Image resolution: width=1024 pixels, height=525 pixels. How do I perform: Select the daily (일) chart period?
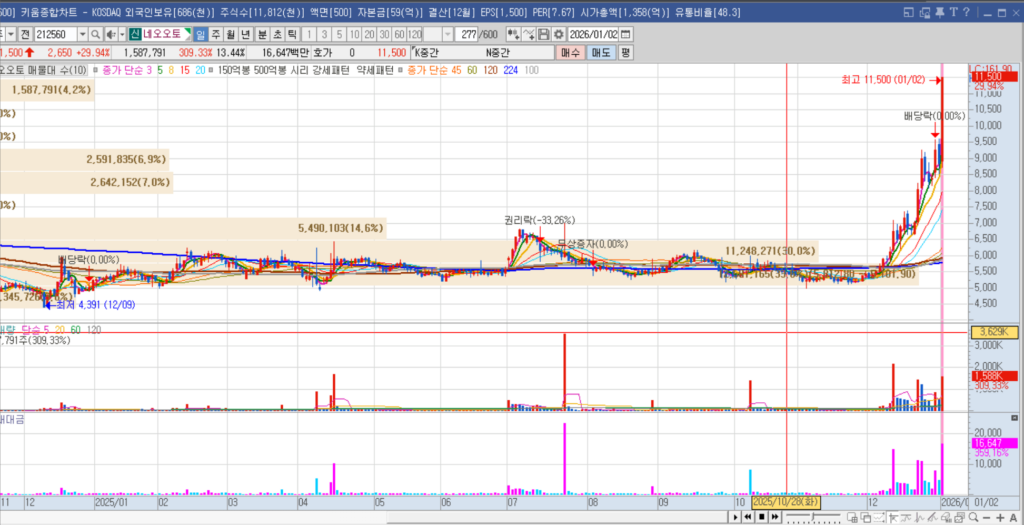click(x=201, y=33)
